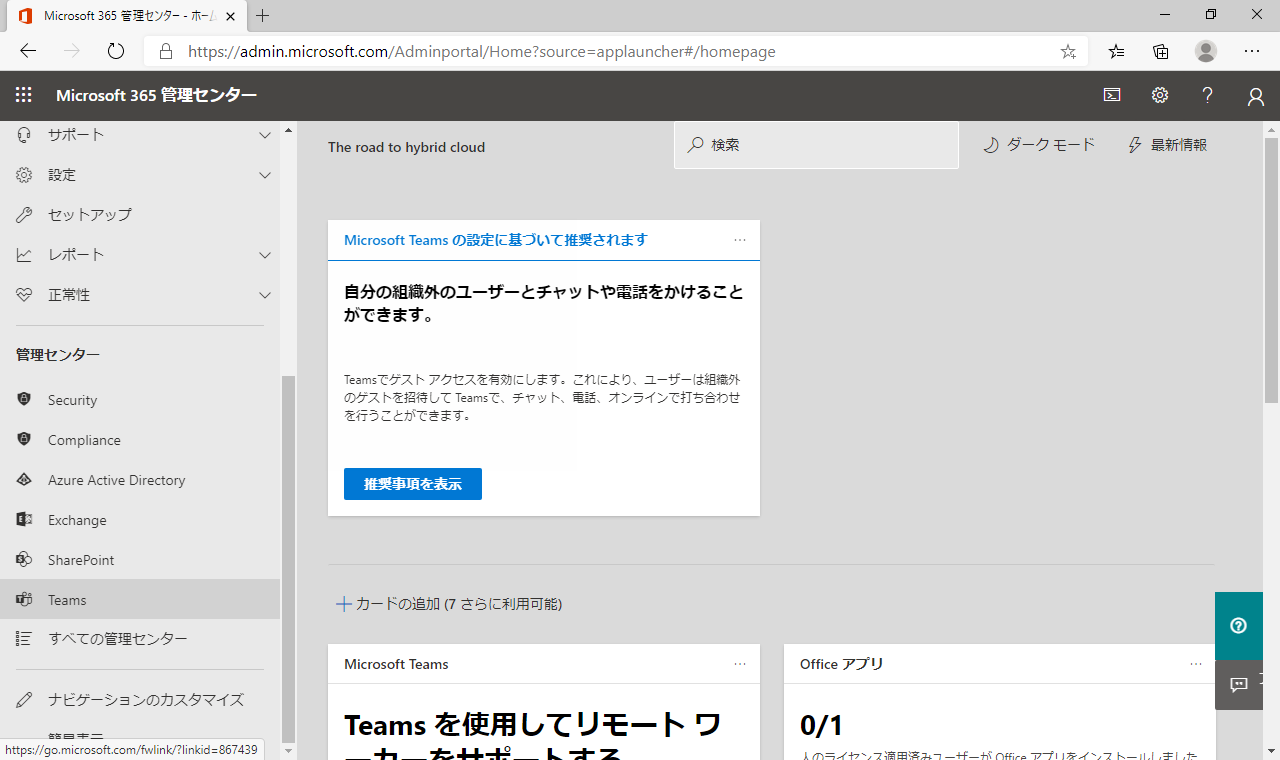The width and height of the screenshot is (1280, 760).
Task: Expand the 設定 chevron
Action: 265,175
